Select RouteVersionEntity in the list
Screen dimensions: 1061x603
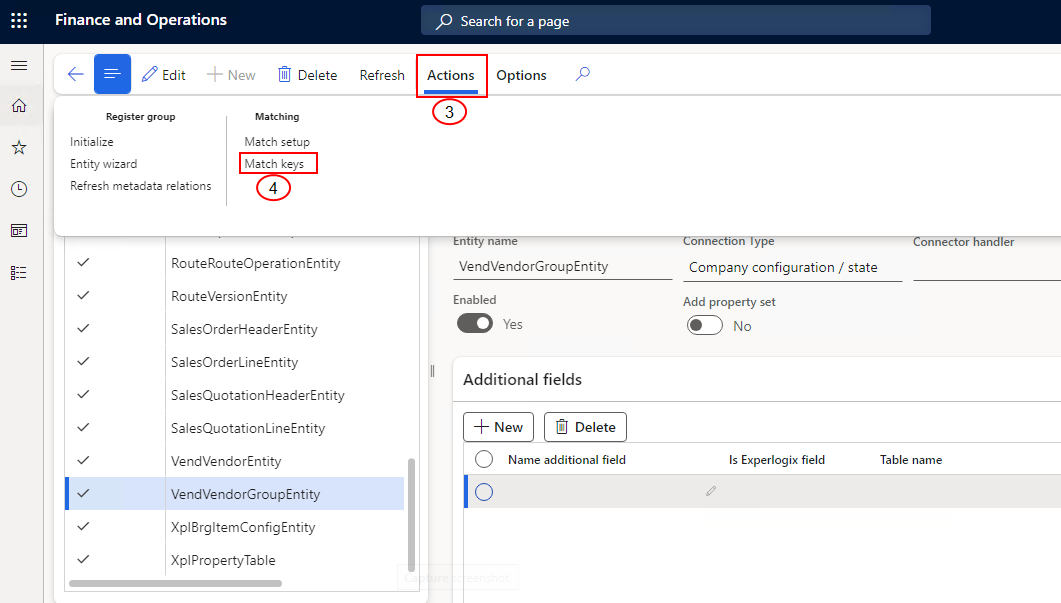click(x=229, y=296)
